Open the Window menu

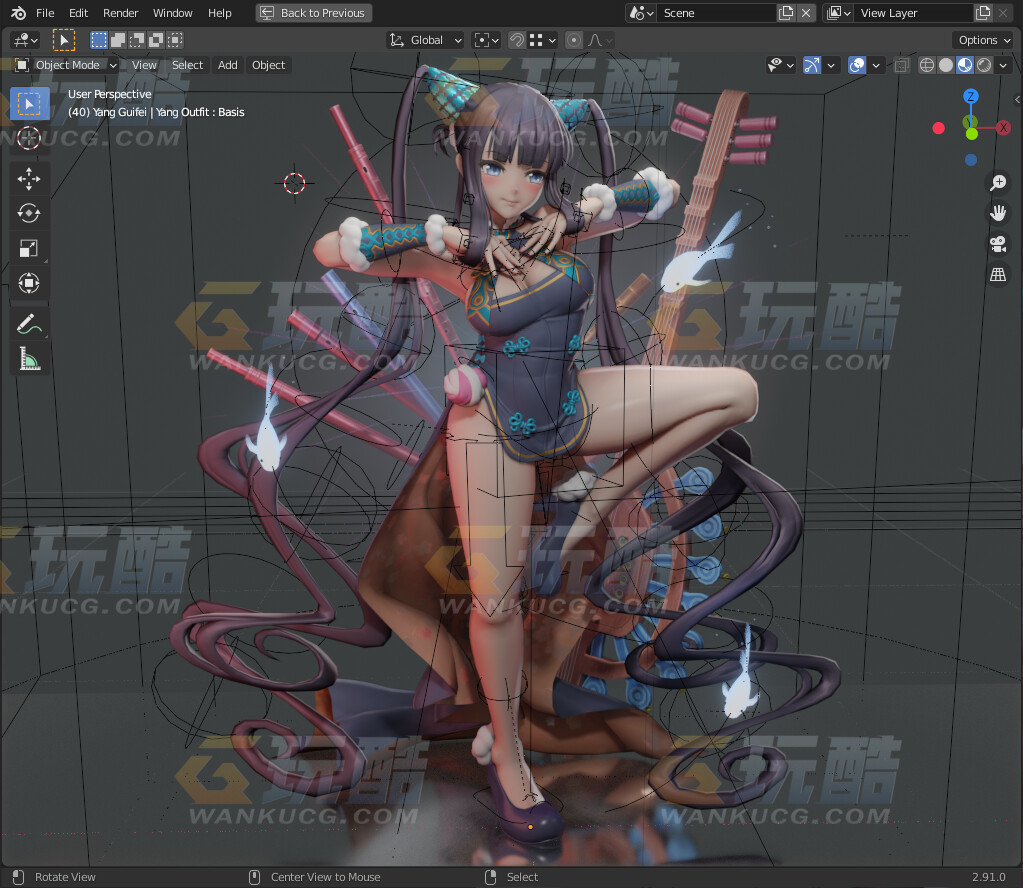[x=172, y=13]
